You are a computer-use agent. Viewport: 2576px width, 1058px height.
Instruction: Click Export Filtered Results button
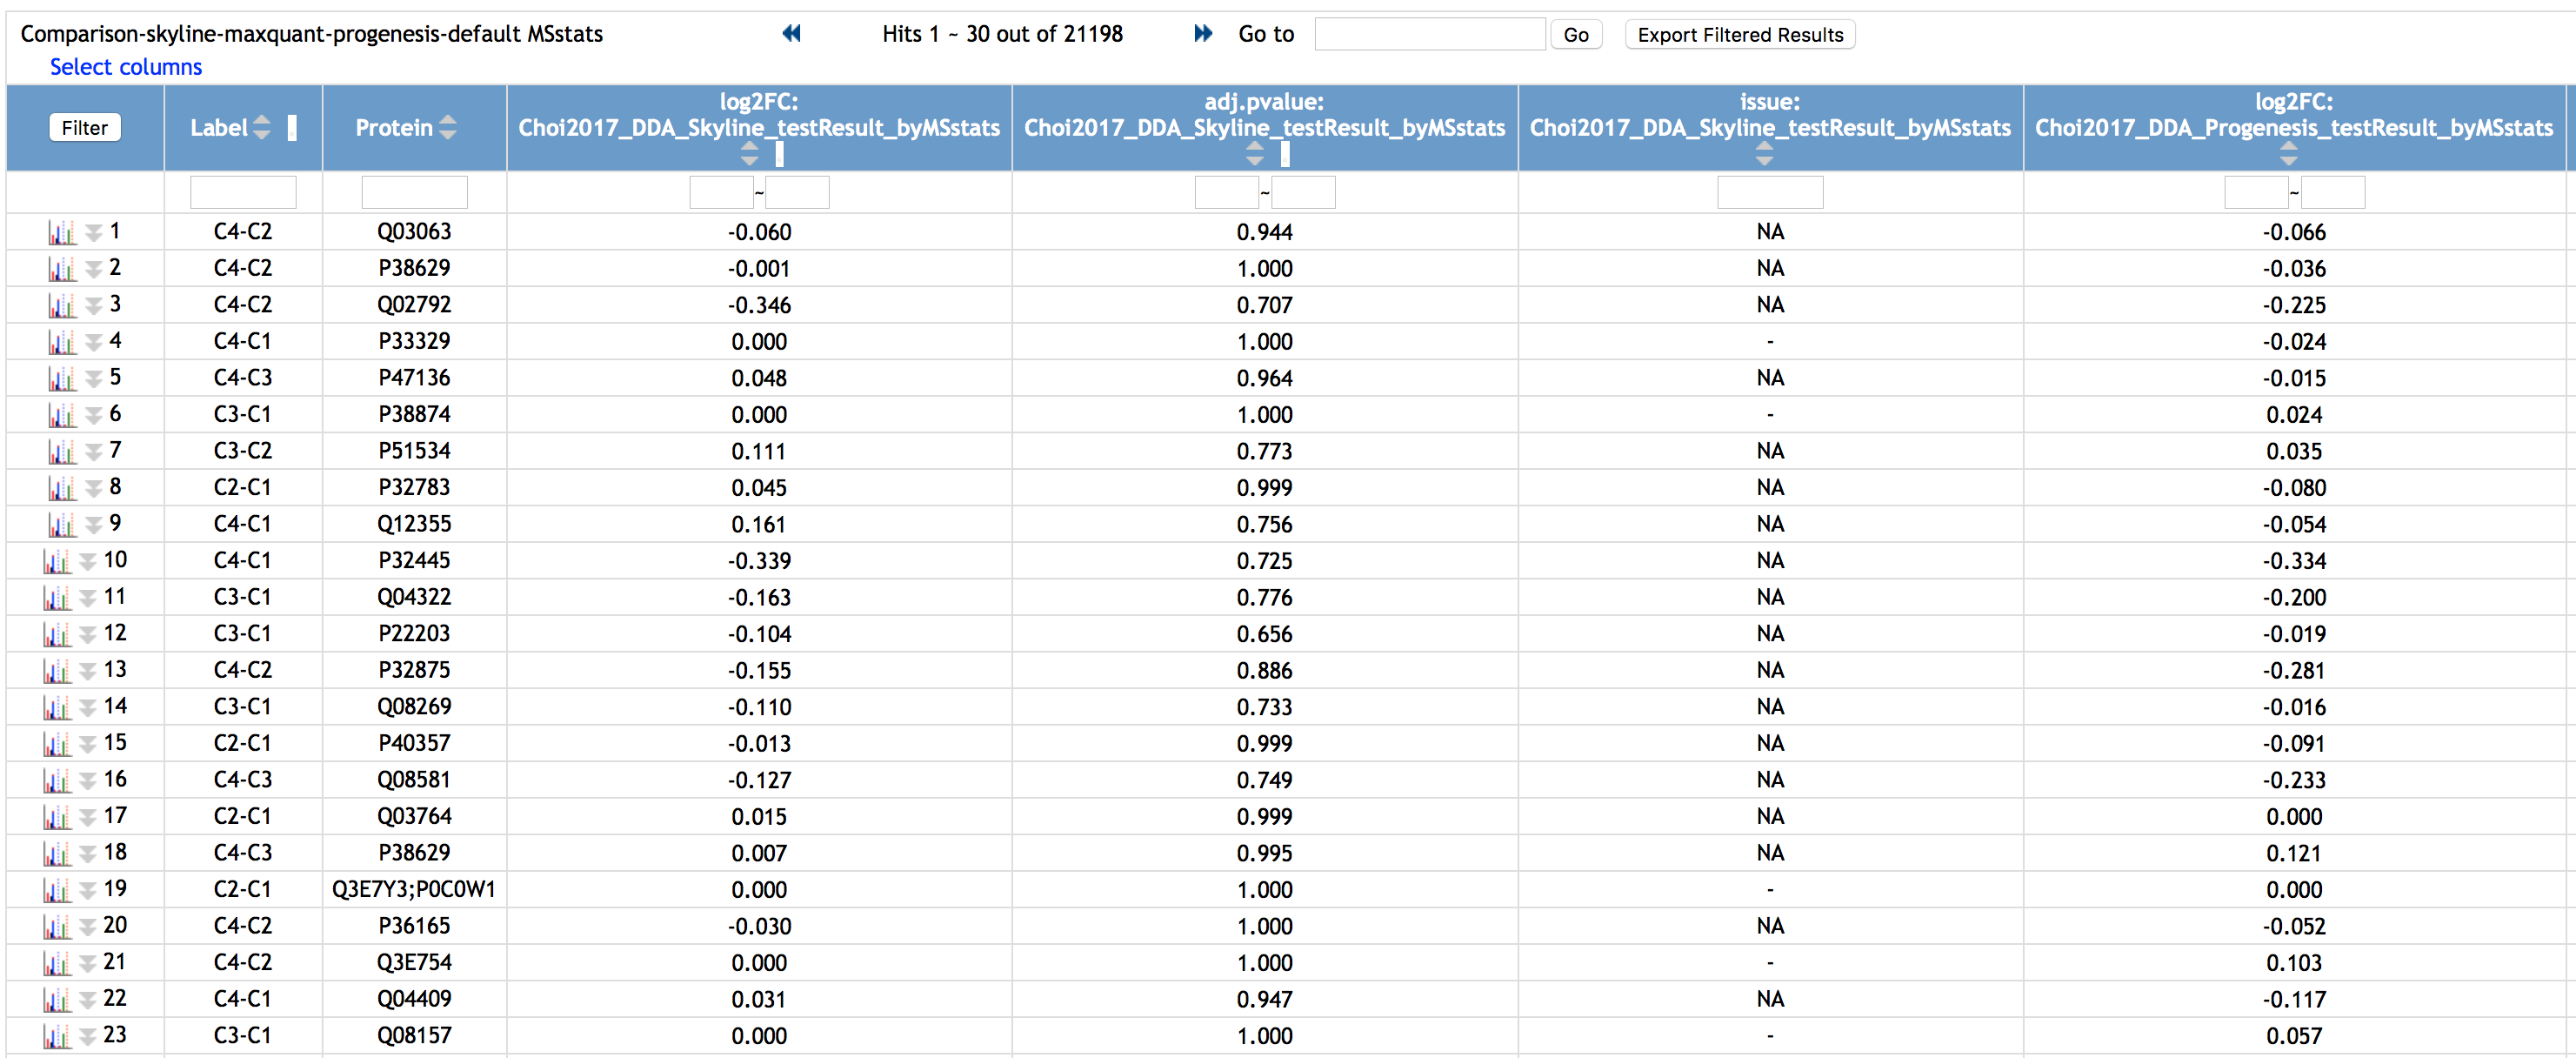pos(1739,35)
